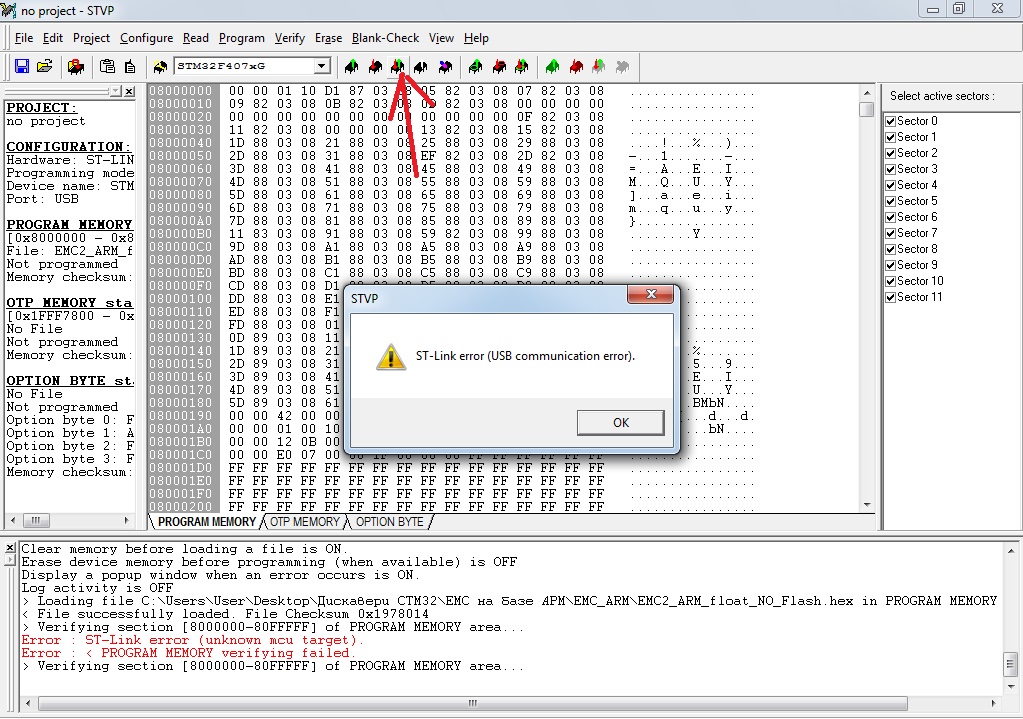
Task: Open the View menu
Action: pos(441,38)
